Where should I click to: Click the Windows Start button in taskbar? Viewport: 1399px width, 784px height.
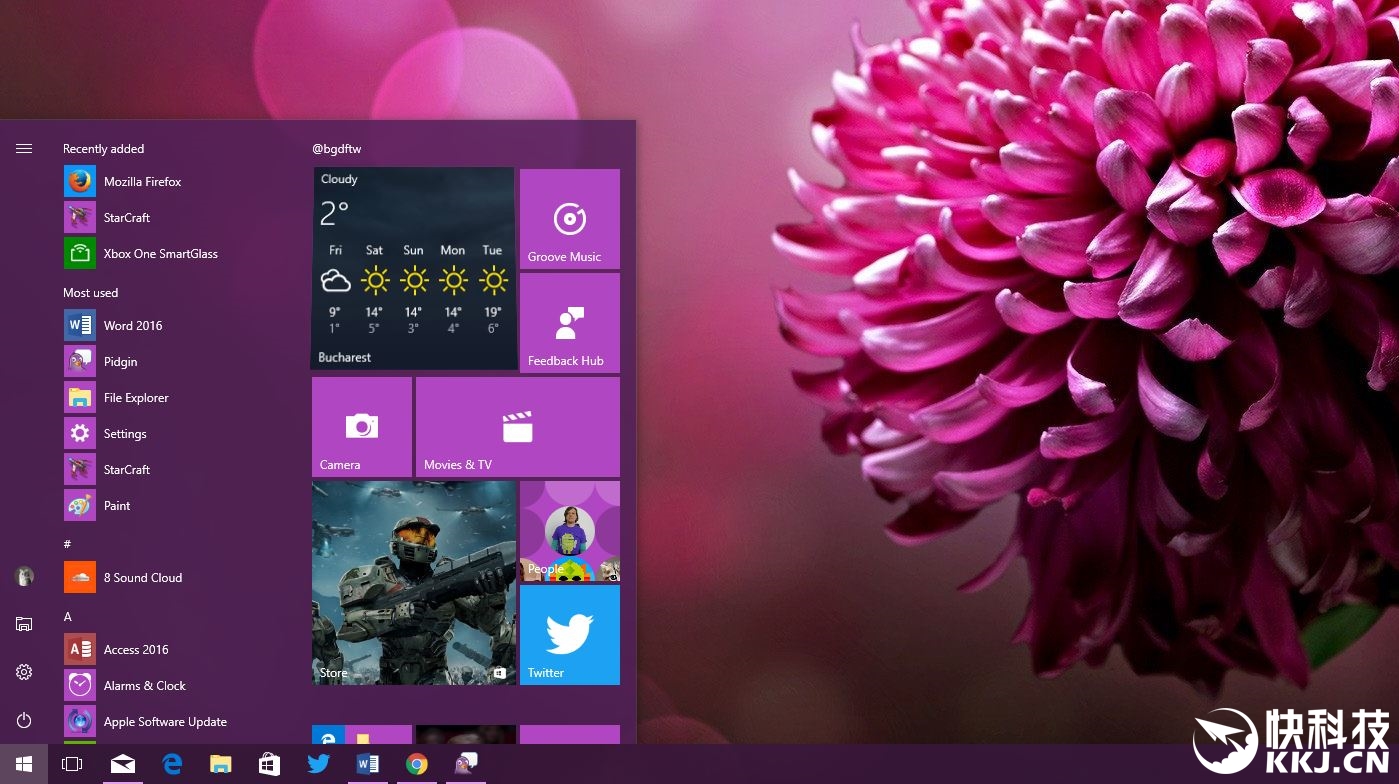coord(24,764)
